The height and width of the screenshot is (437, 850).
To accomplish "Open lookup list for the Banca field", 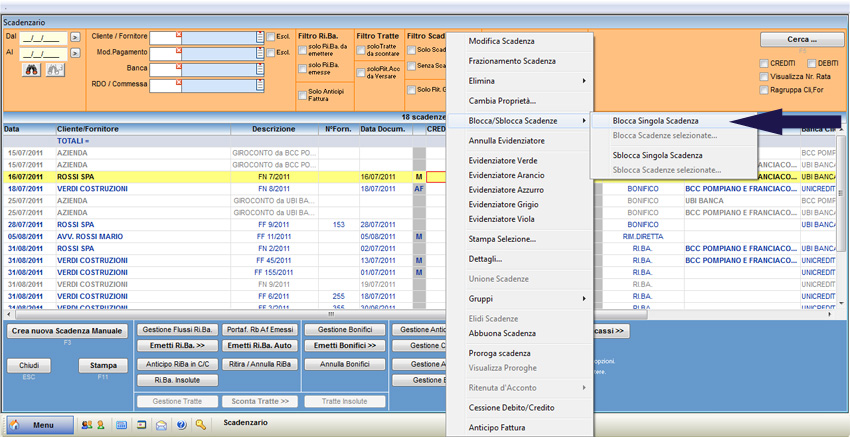I will pyautogui.click(x=260, y=69).
